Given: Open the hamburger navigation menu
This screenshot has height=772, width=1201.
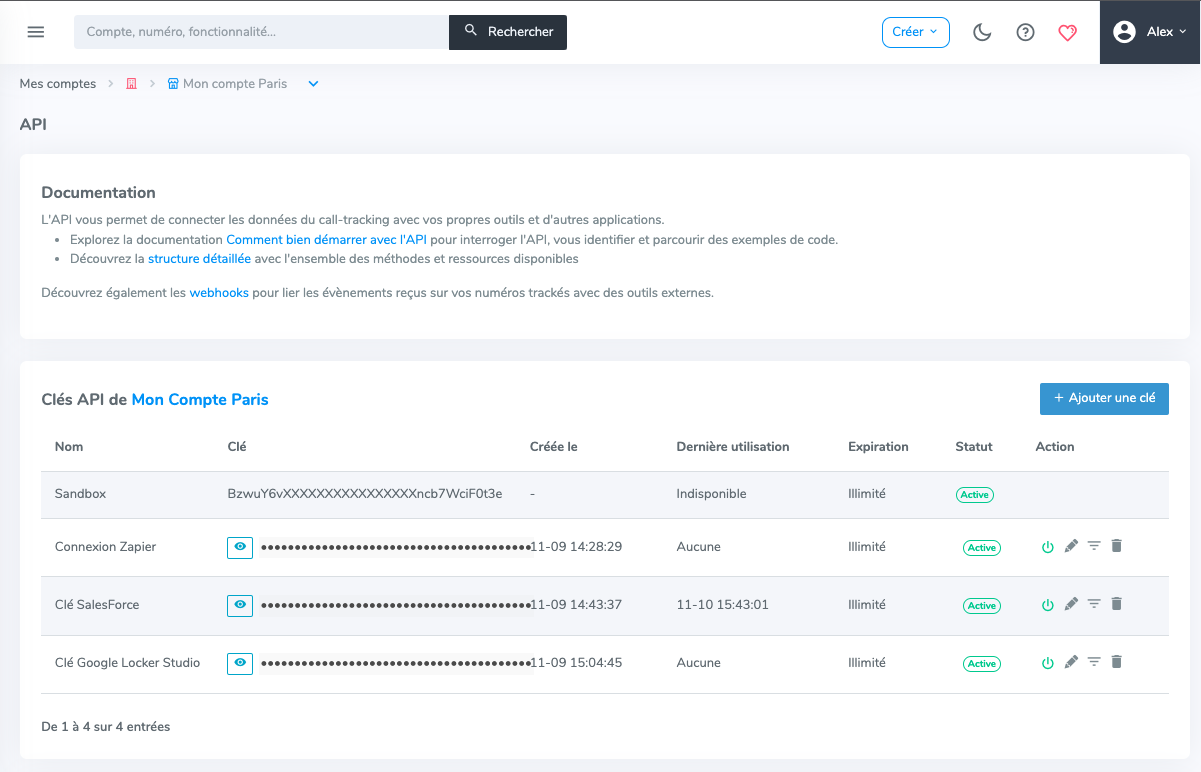Looking at the screenshot, I should point(36,32).
